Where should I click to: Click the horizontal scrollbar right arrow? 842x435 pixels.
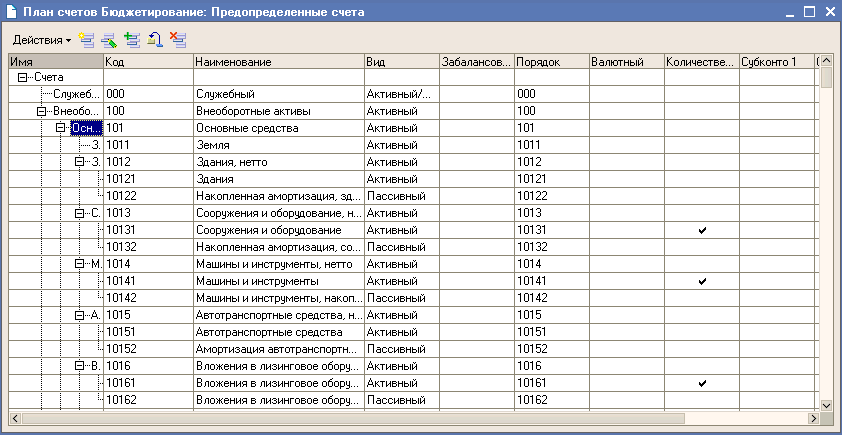814,418
